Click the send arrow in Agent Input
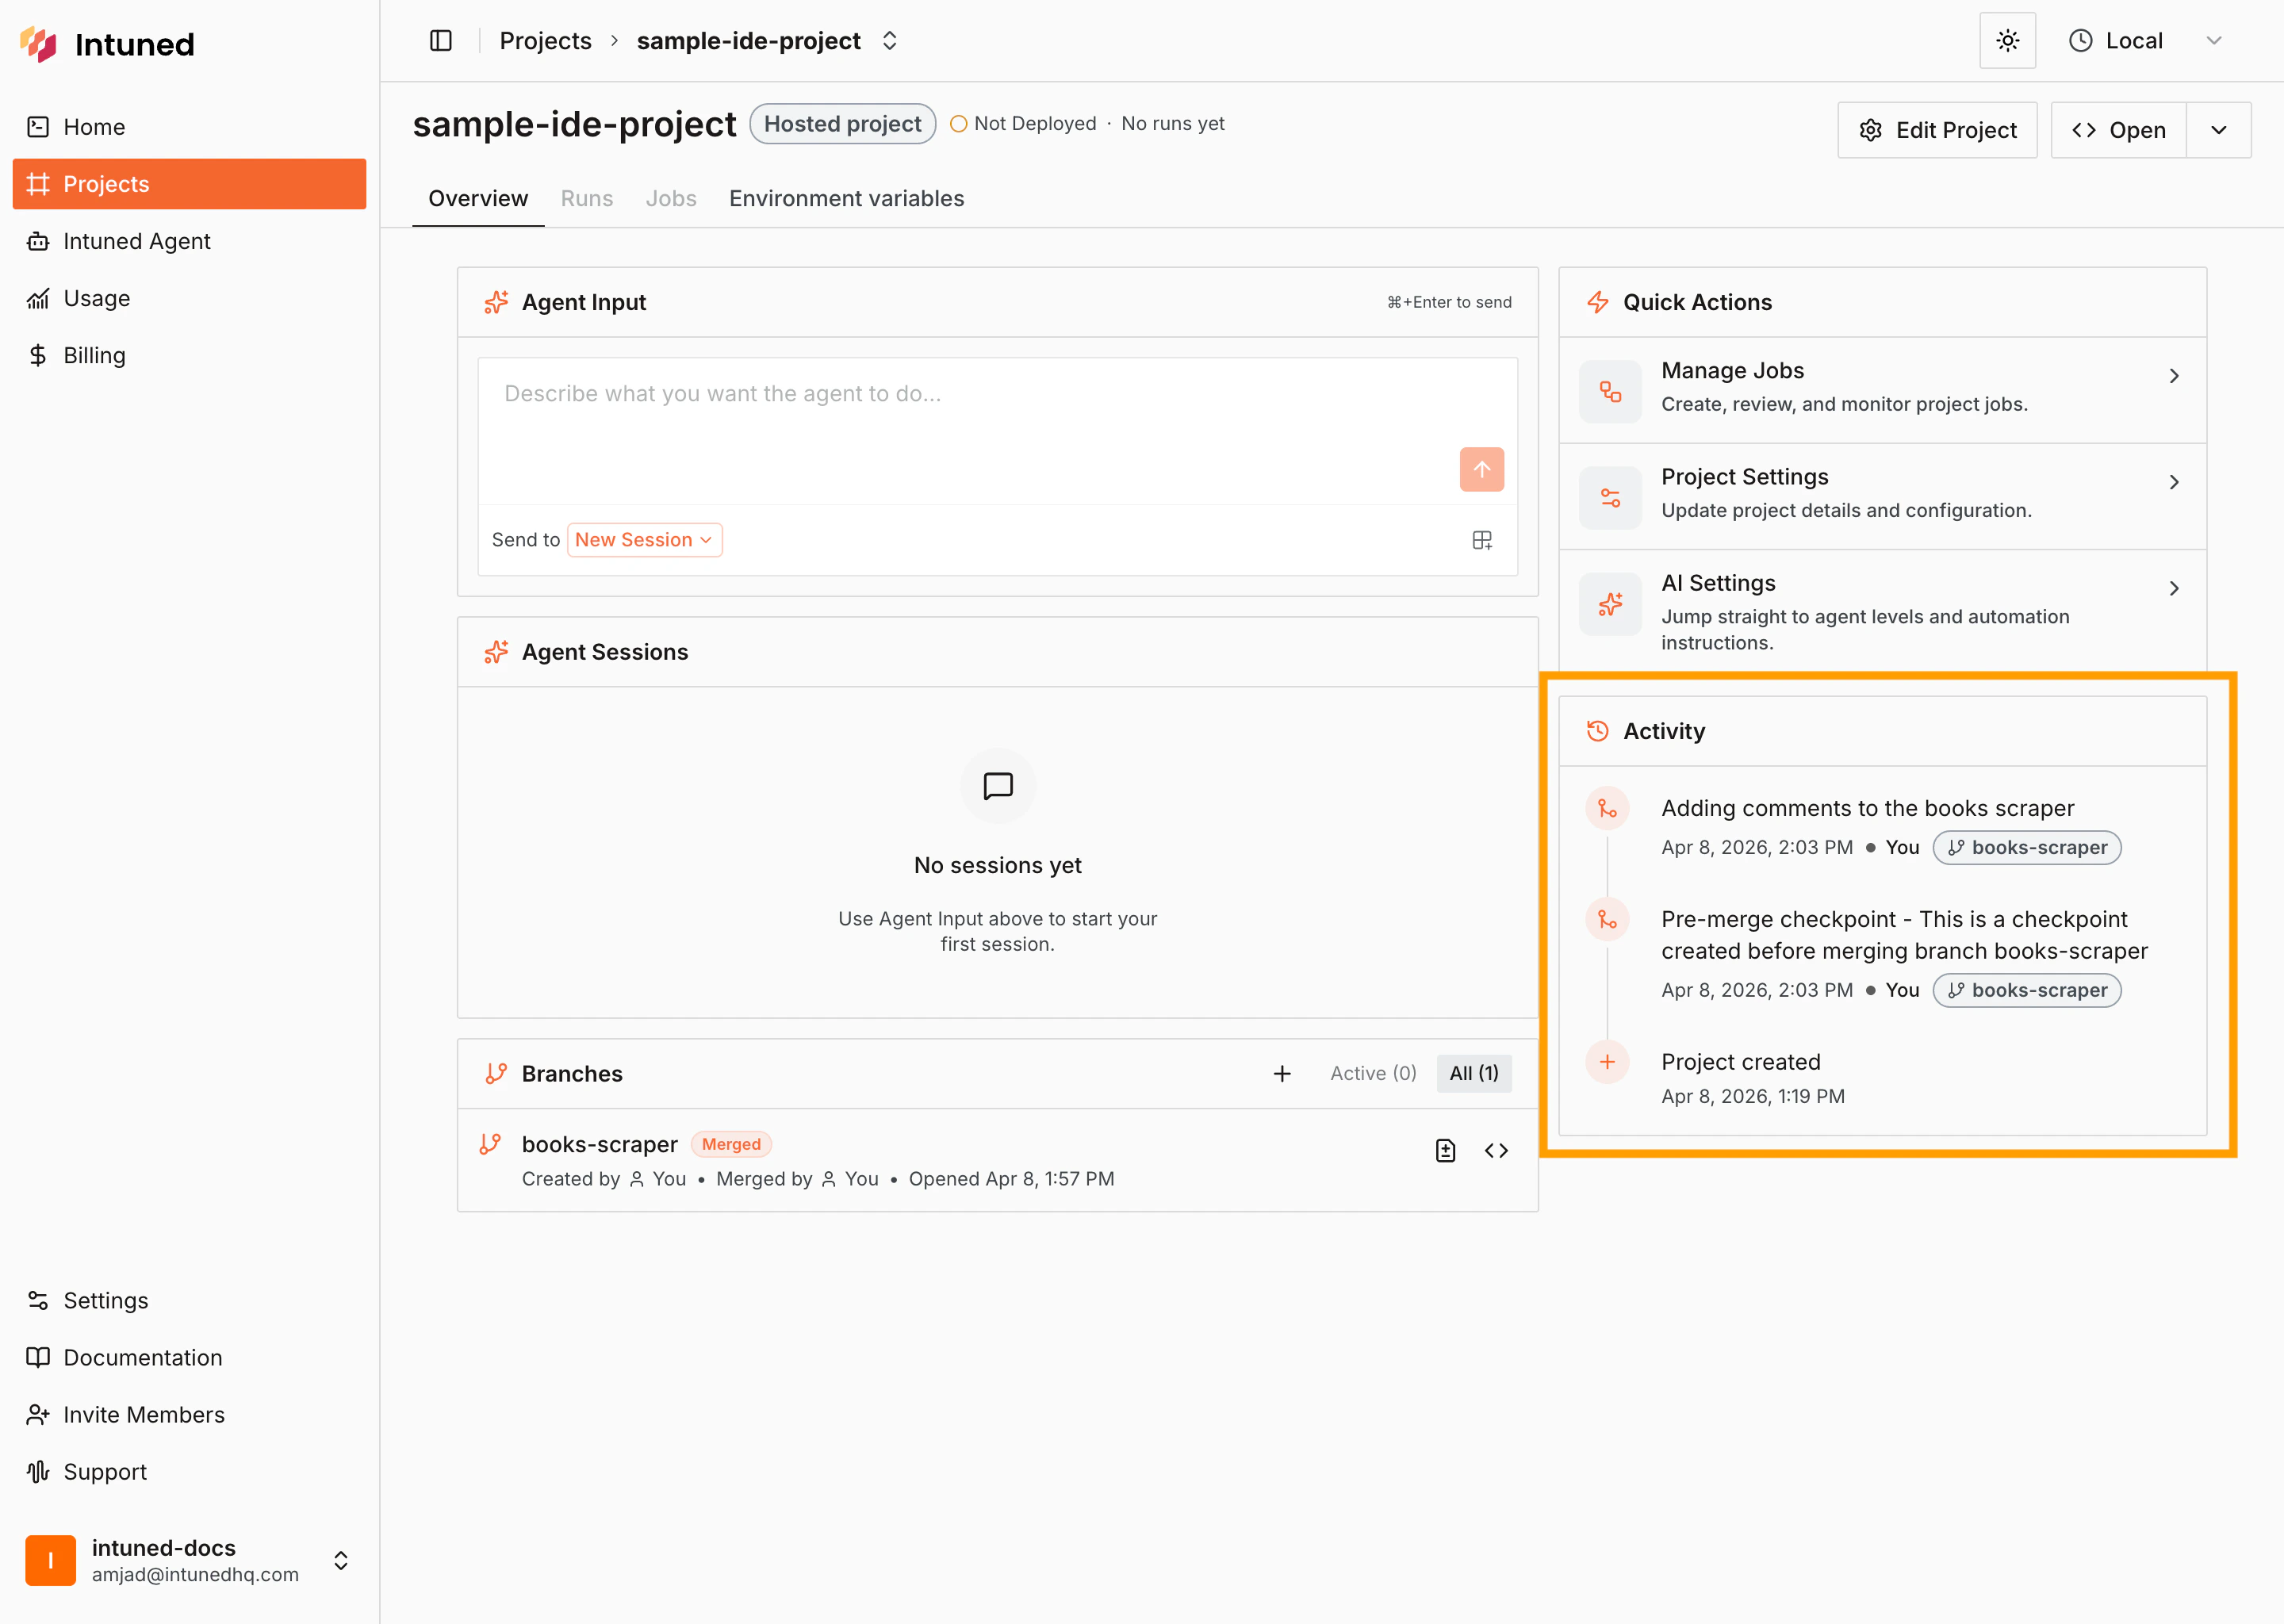This screenshot has height=1624, width=2284. point(1481,469)
